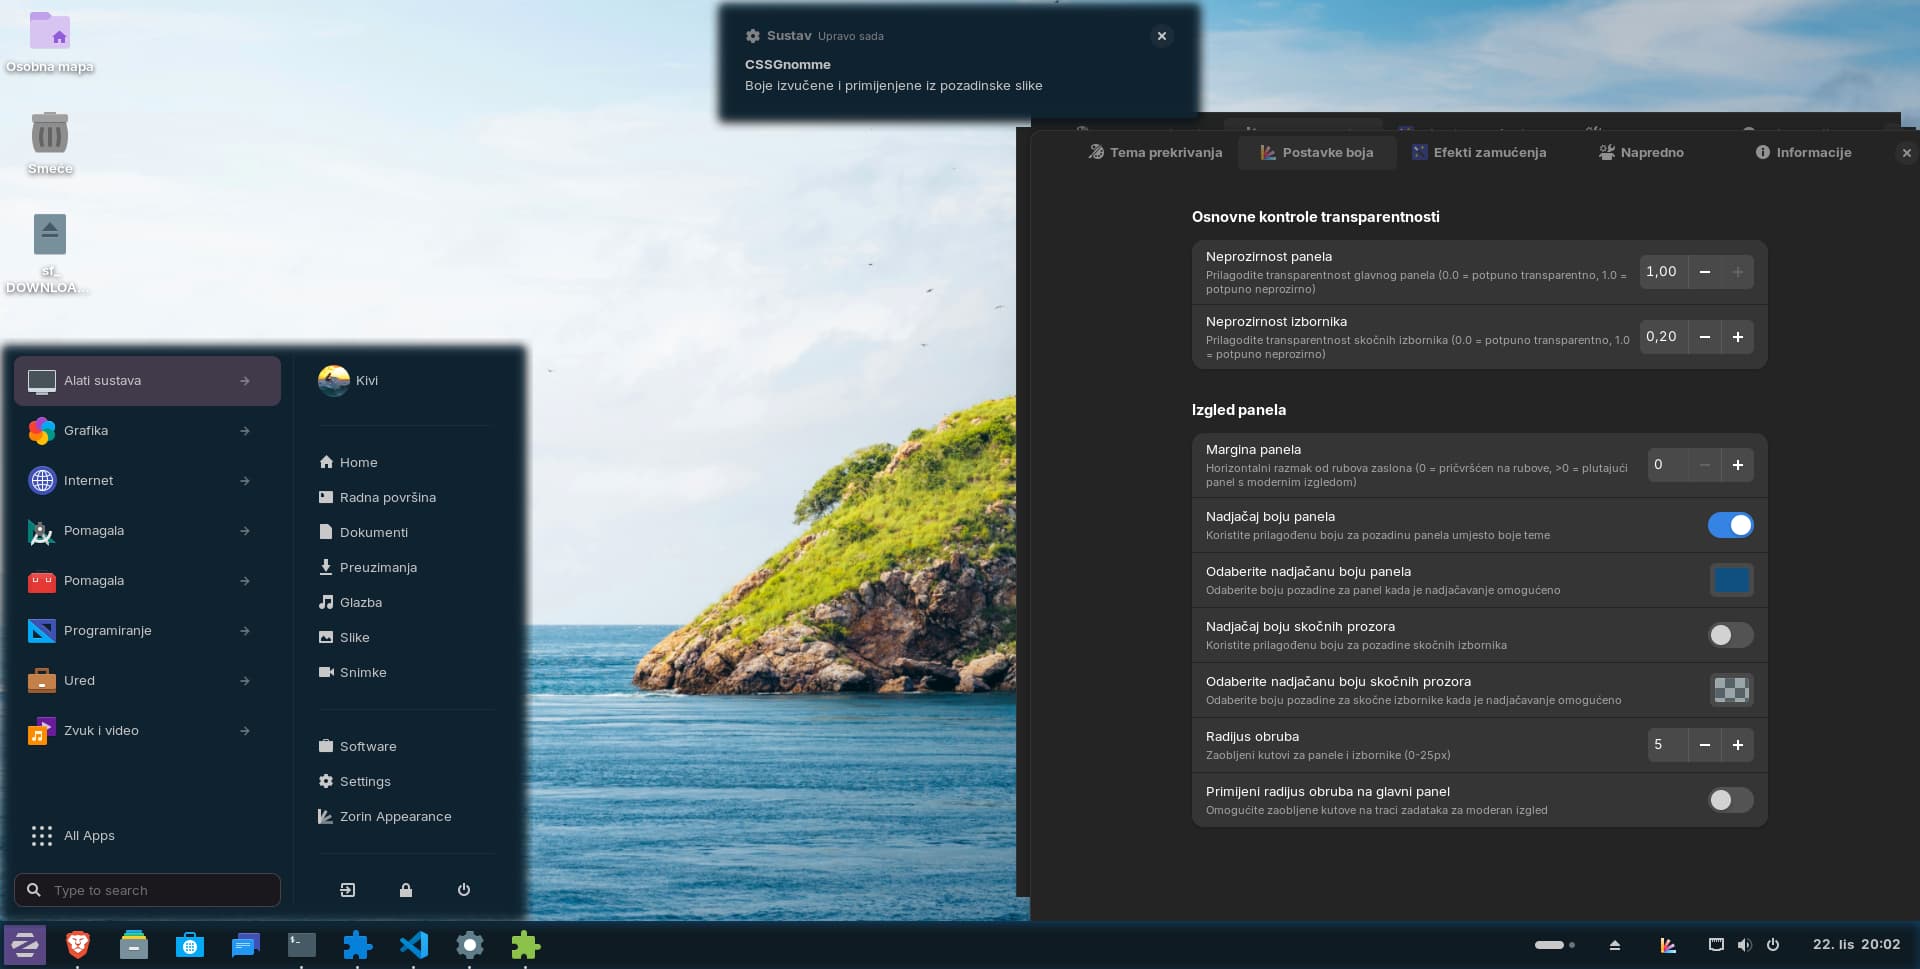Image resolution: width=1920 pixels, height=969 pixels.
Task: Enable Nadjačaj boju skočnih prozora toggle
Action: click(1730, 635)
